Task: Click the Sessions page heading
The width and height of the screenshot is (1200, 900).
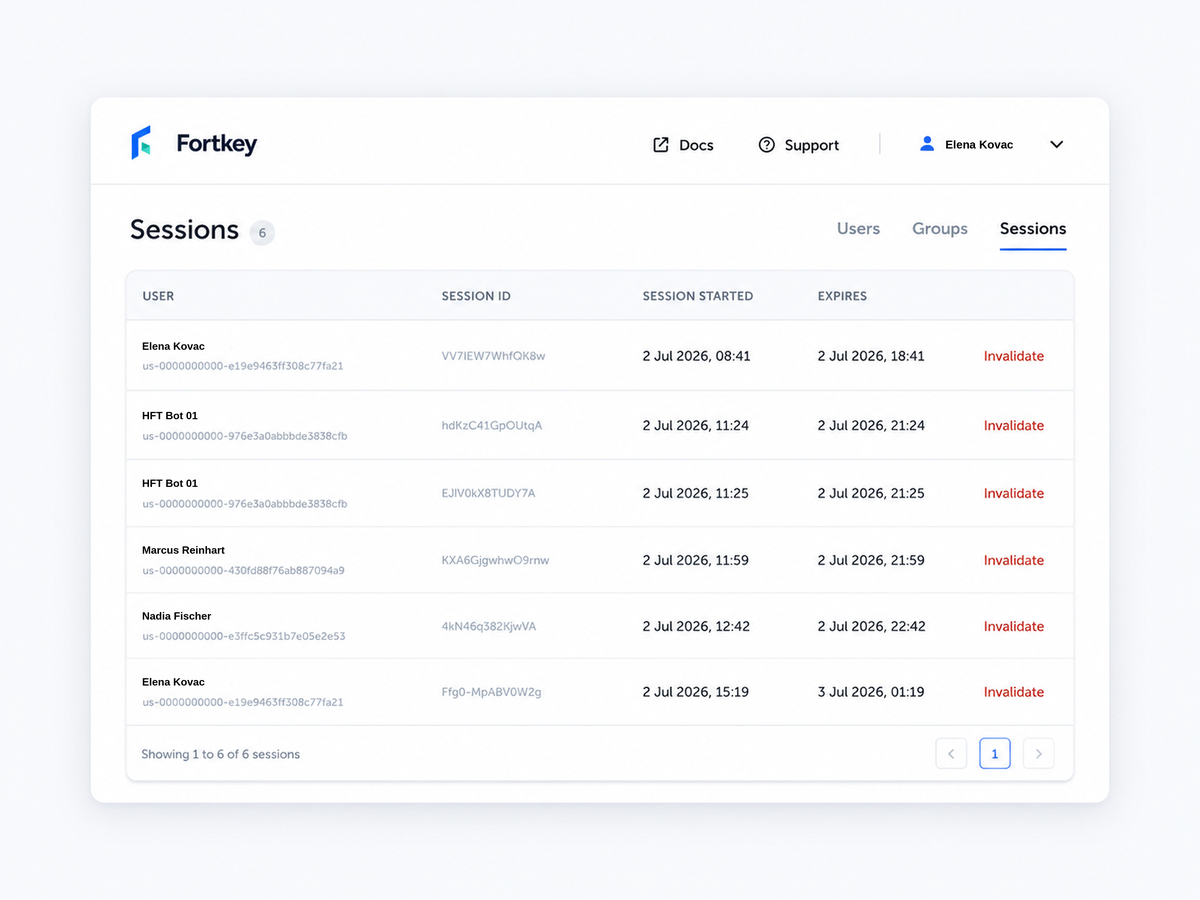Action: coord(184,230)
